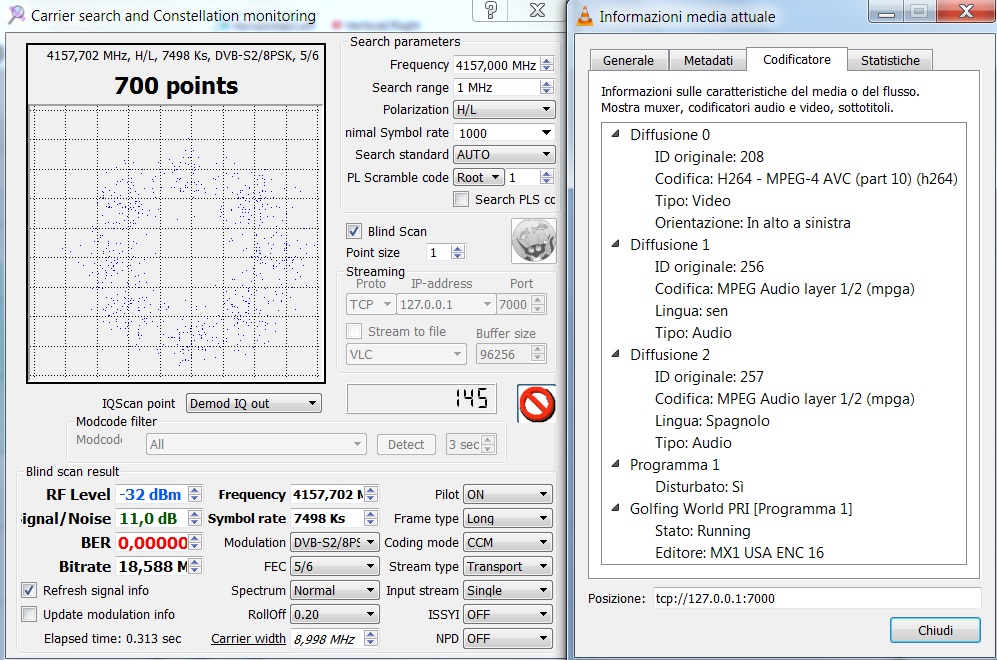Screen dimensions: 997x660
Task: Collapse the Programma 1 tree node
Action: (615, 464)
